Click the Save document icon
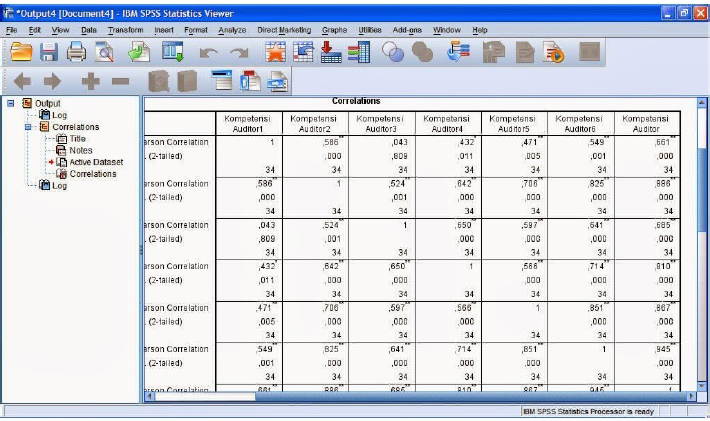 point(48,54)
